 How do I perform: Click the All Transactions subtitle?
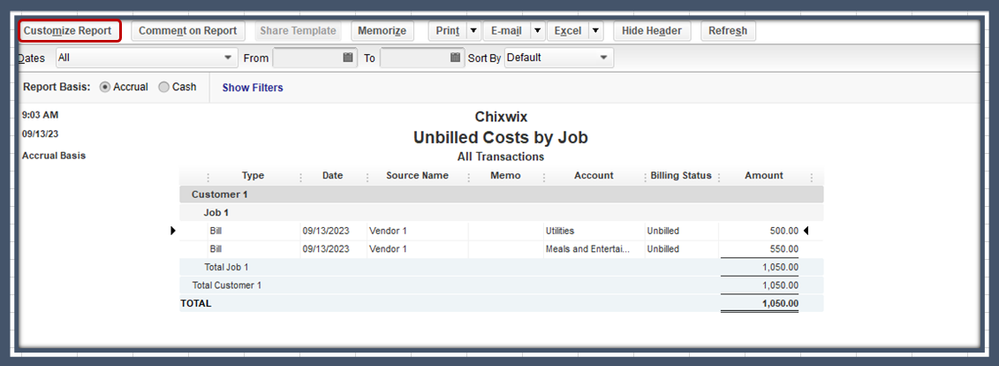(x=501, y=156)
